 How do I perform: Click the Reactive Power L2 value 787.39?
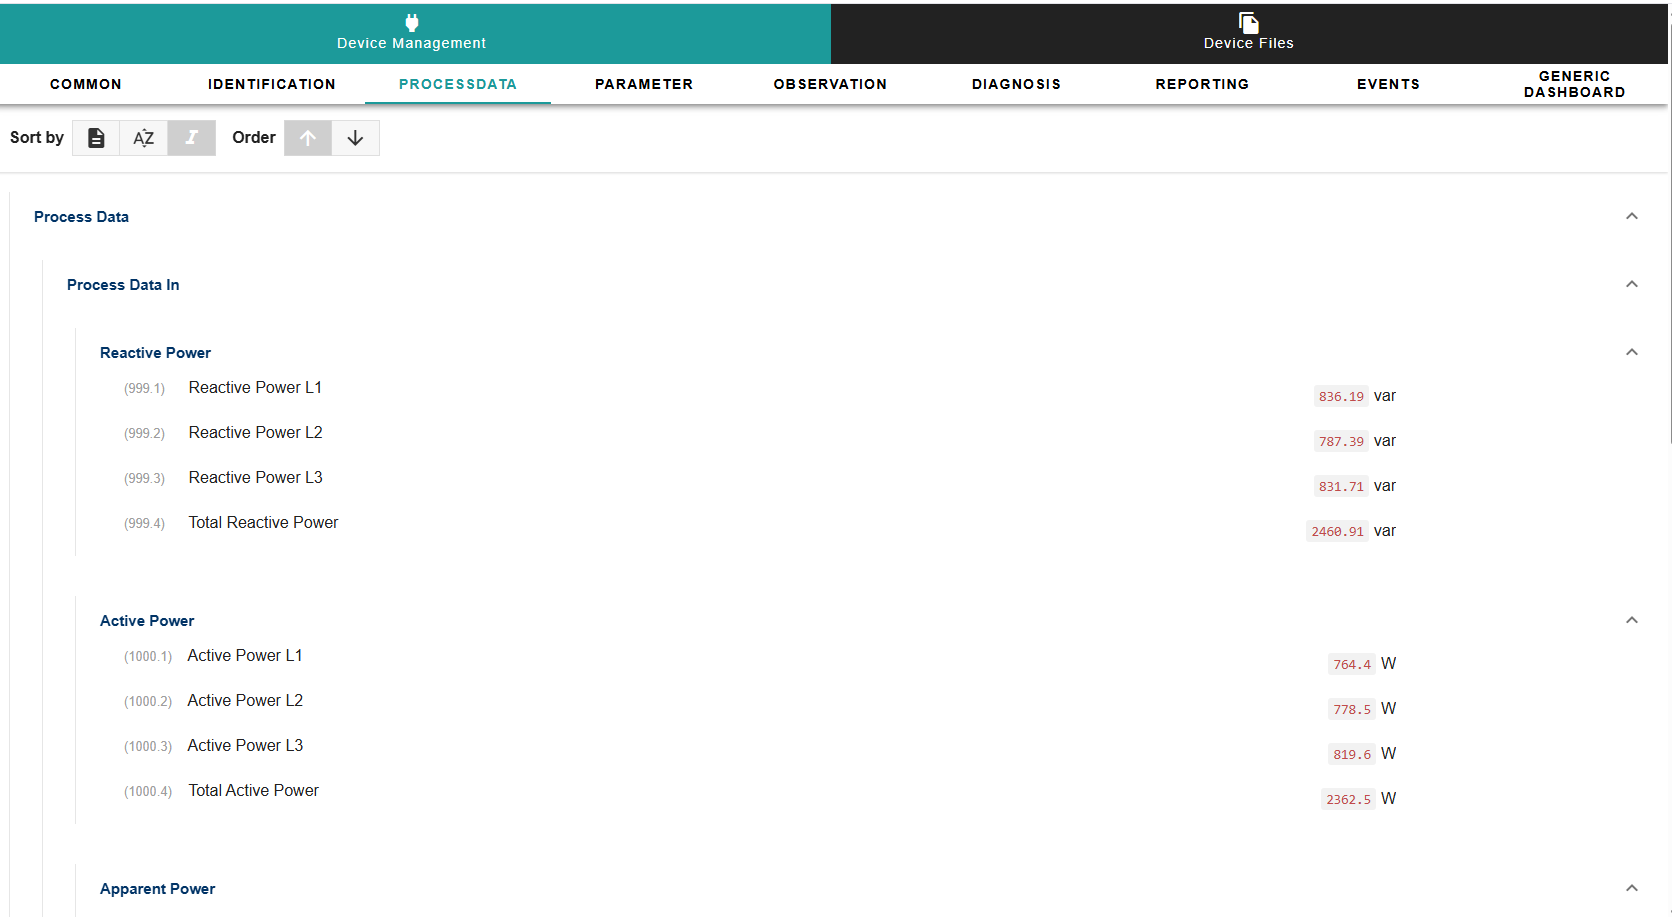tap(1340, 441)
